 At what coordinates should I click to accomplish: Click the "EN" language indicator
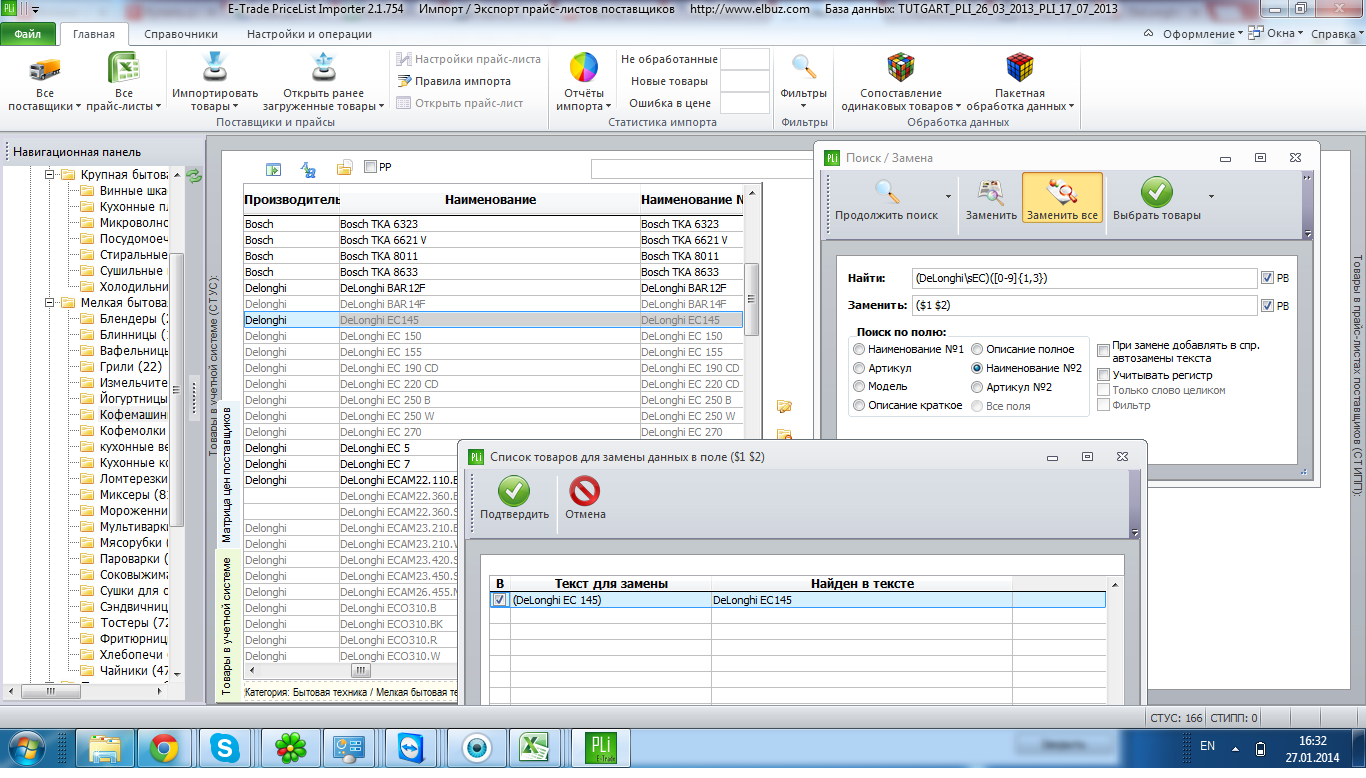tap(1207, 746)
